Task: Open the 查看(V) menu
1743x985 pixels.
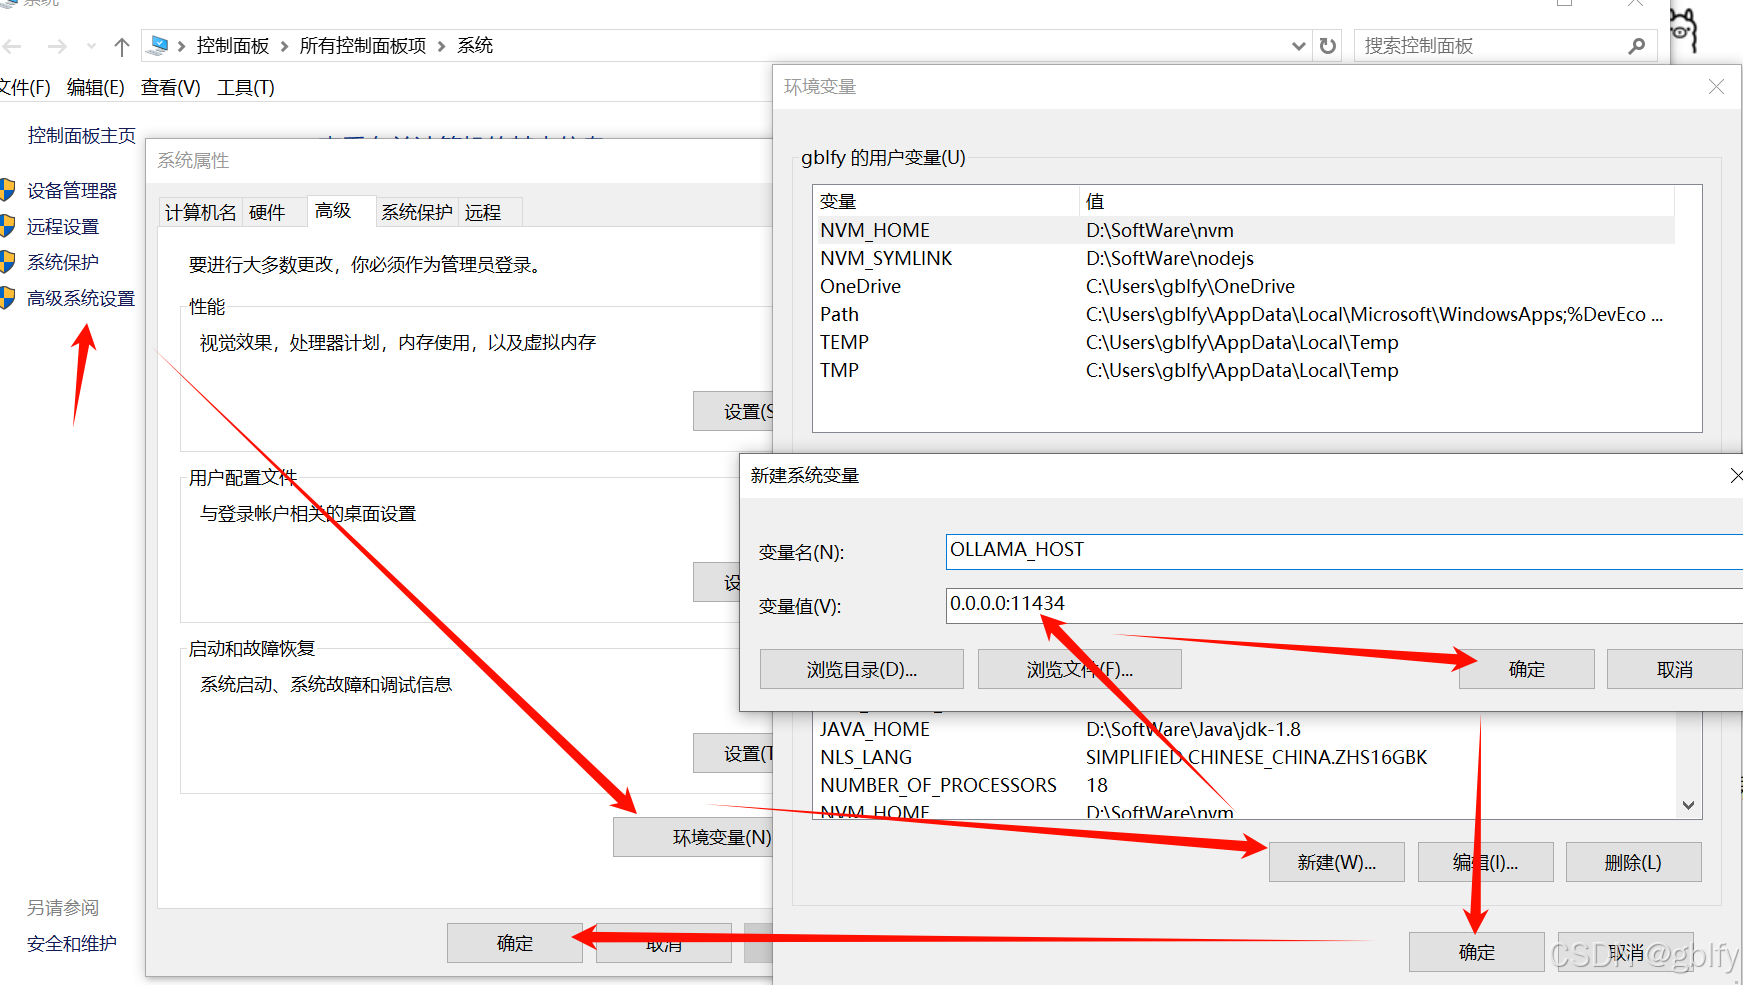Action: [171, 88]
